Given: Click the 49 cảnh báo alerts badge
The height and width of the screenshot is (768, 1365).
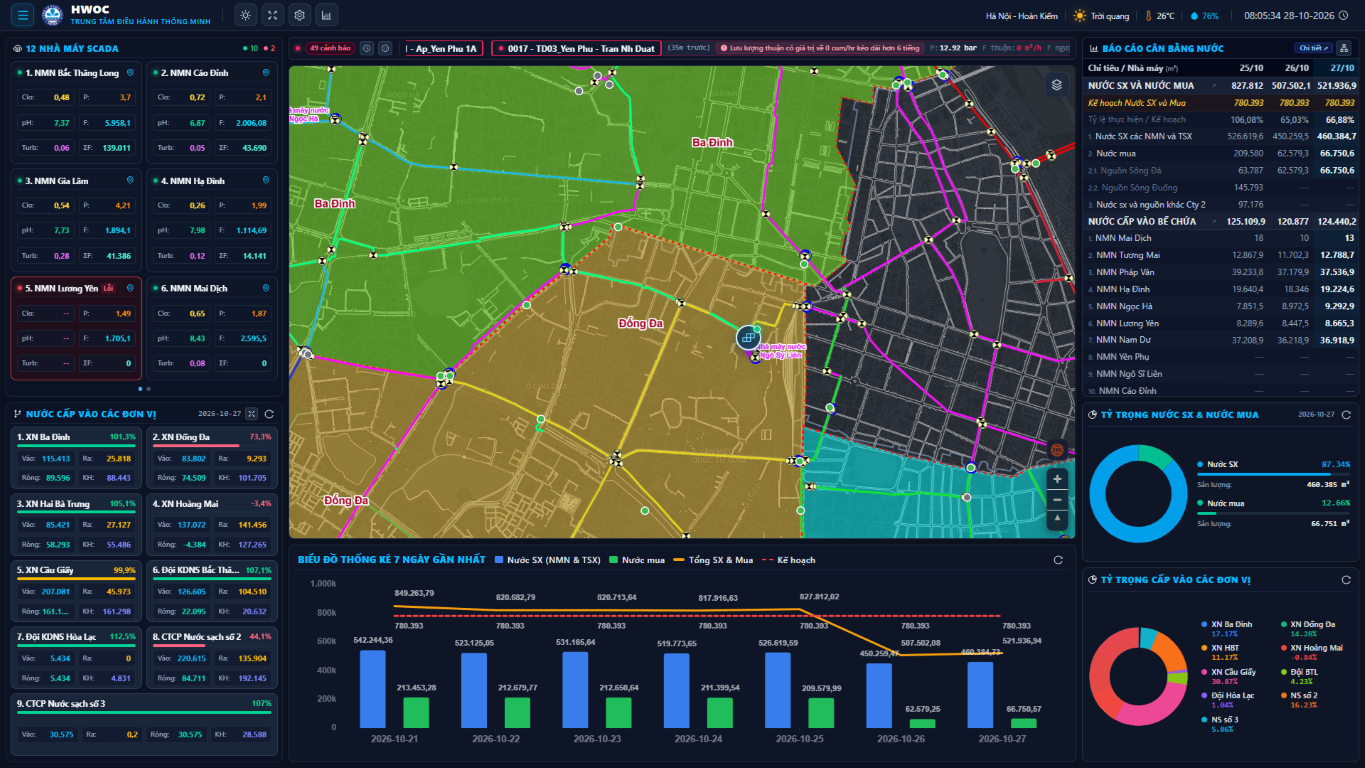Looking at the screenshot, I should [330, 48].
